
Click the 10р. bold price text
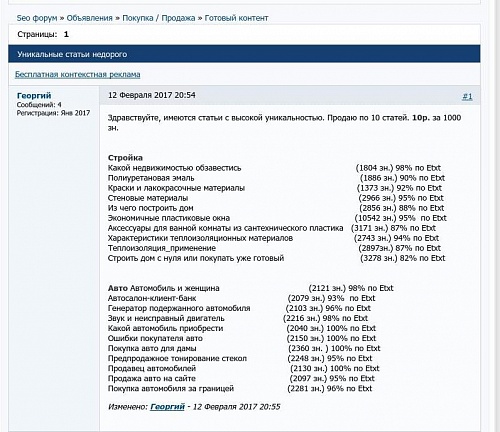(x=421, y=118)
